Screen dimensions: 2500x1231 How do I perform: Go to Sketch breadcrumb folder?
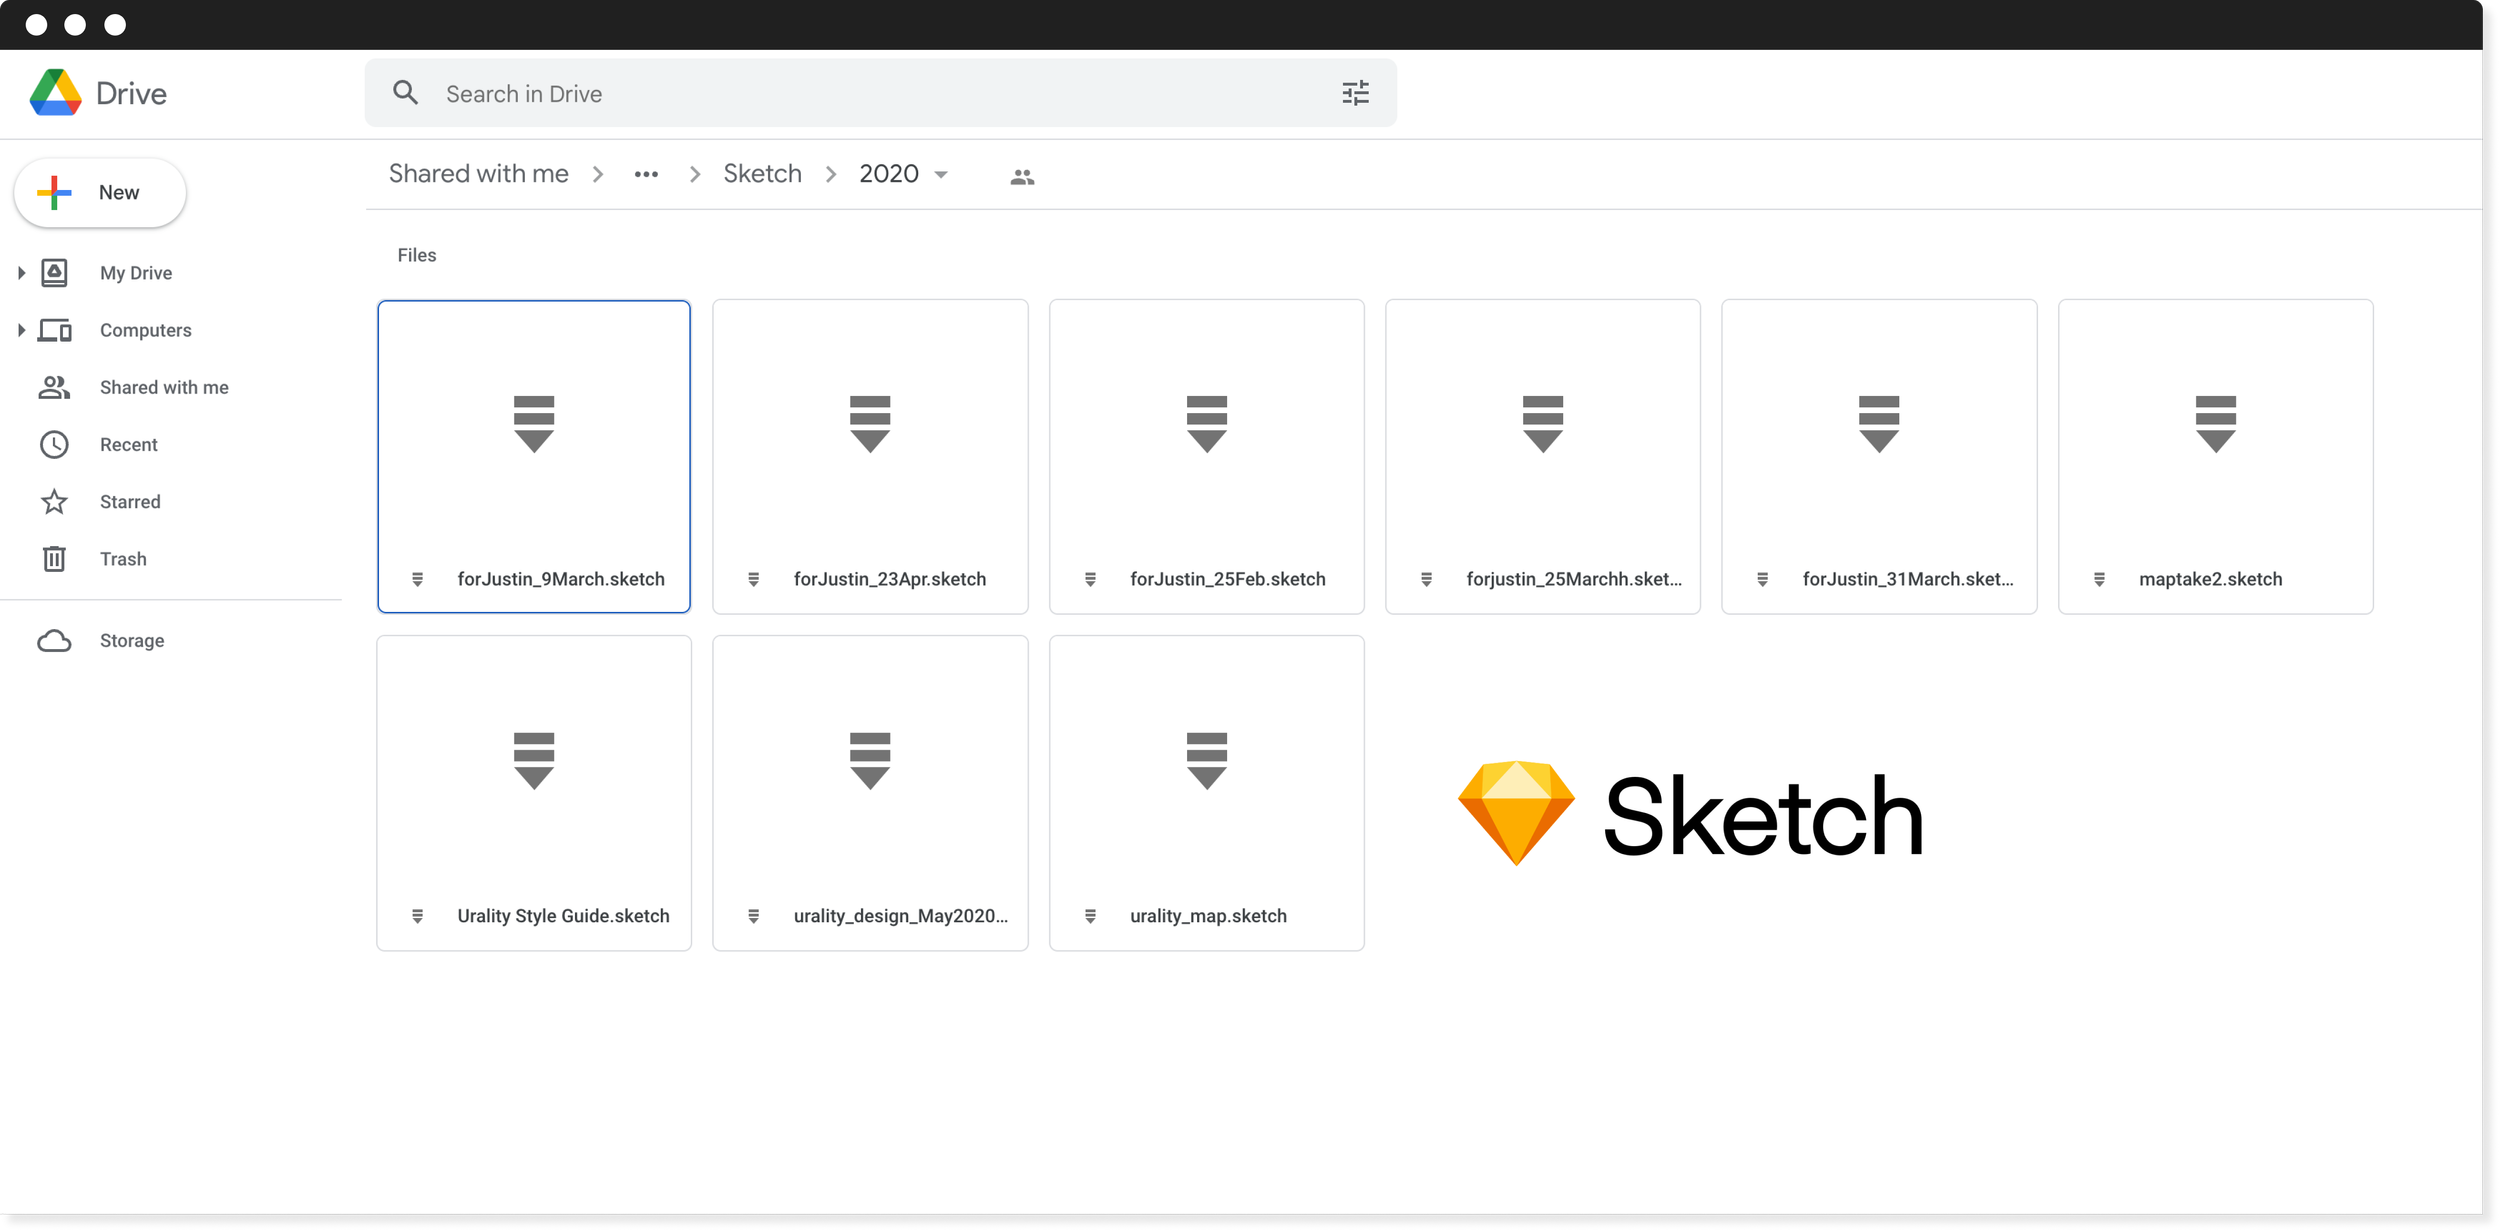pyautogui.click(x=762, y=174)
